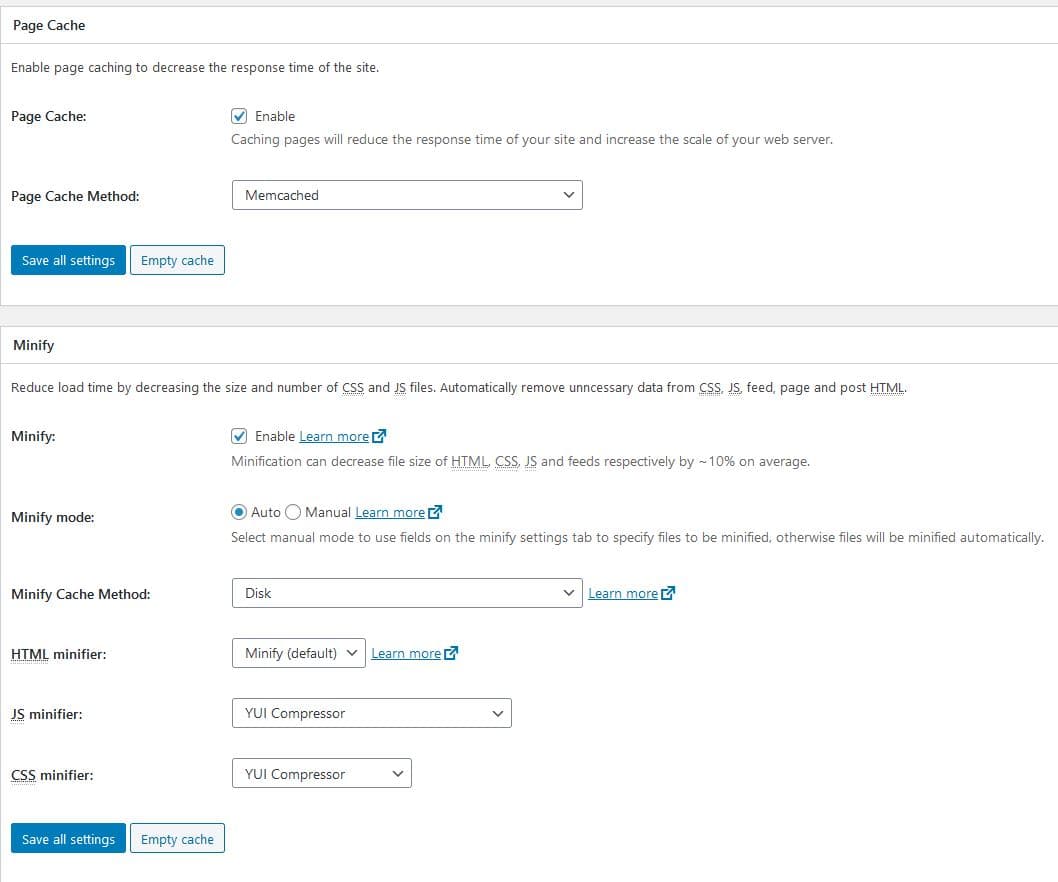Click Empty cache in Minify section
The height and width of the screenshot is (882, 1058).
(177, 839)
